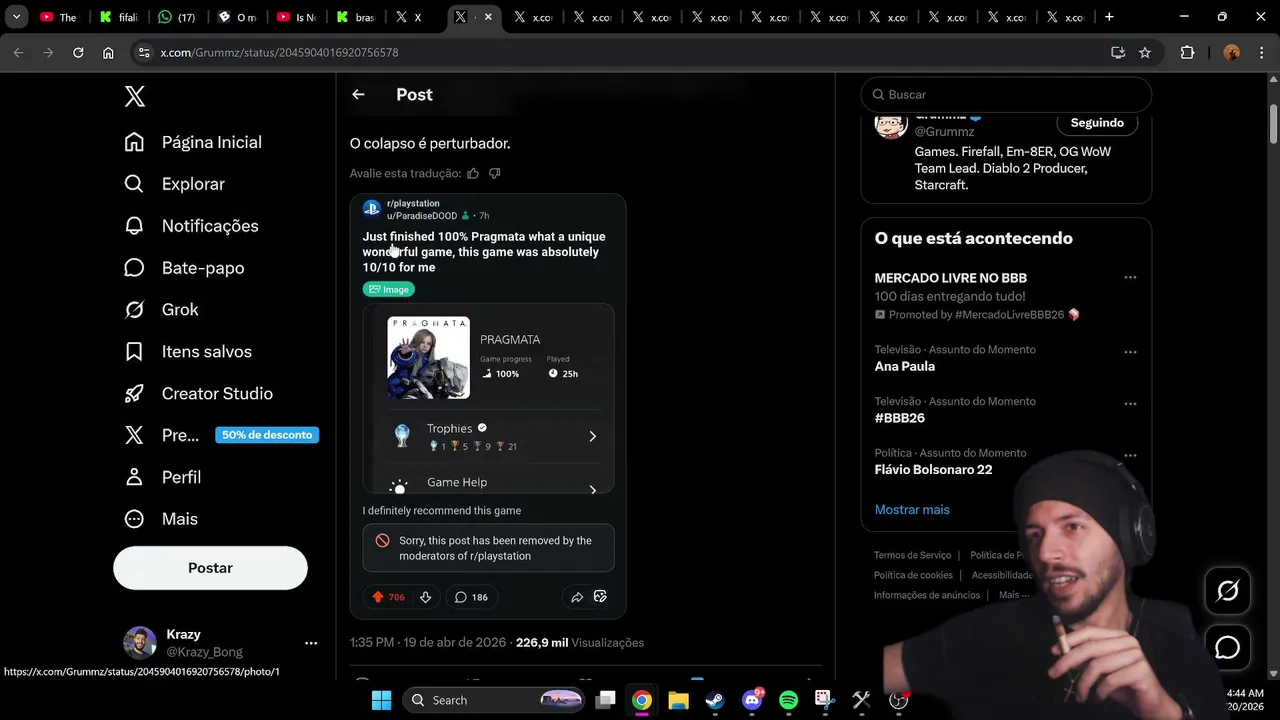Open Explorar in the sidebar
This screenshot has width=1280, height=720.
[175, 184]
